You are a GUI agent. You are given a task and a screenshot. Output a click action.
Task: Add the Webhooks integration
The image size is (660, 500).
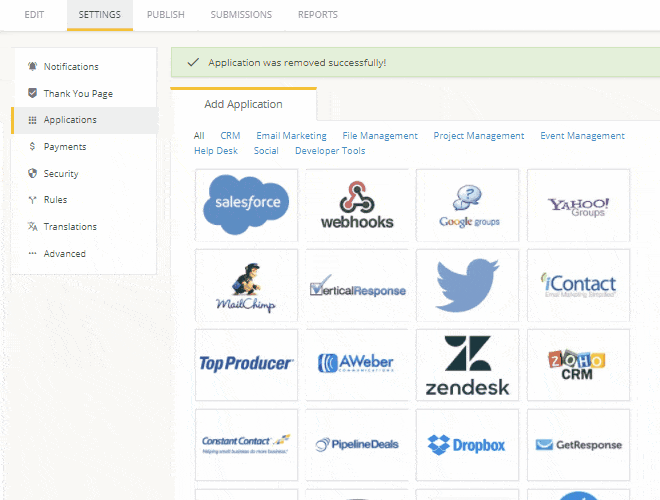tap(357, 205)
